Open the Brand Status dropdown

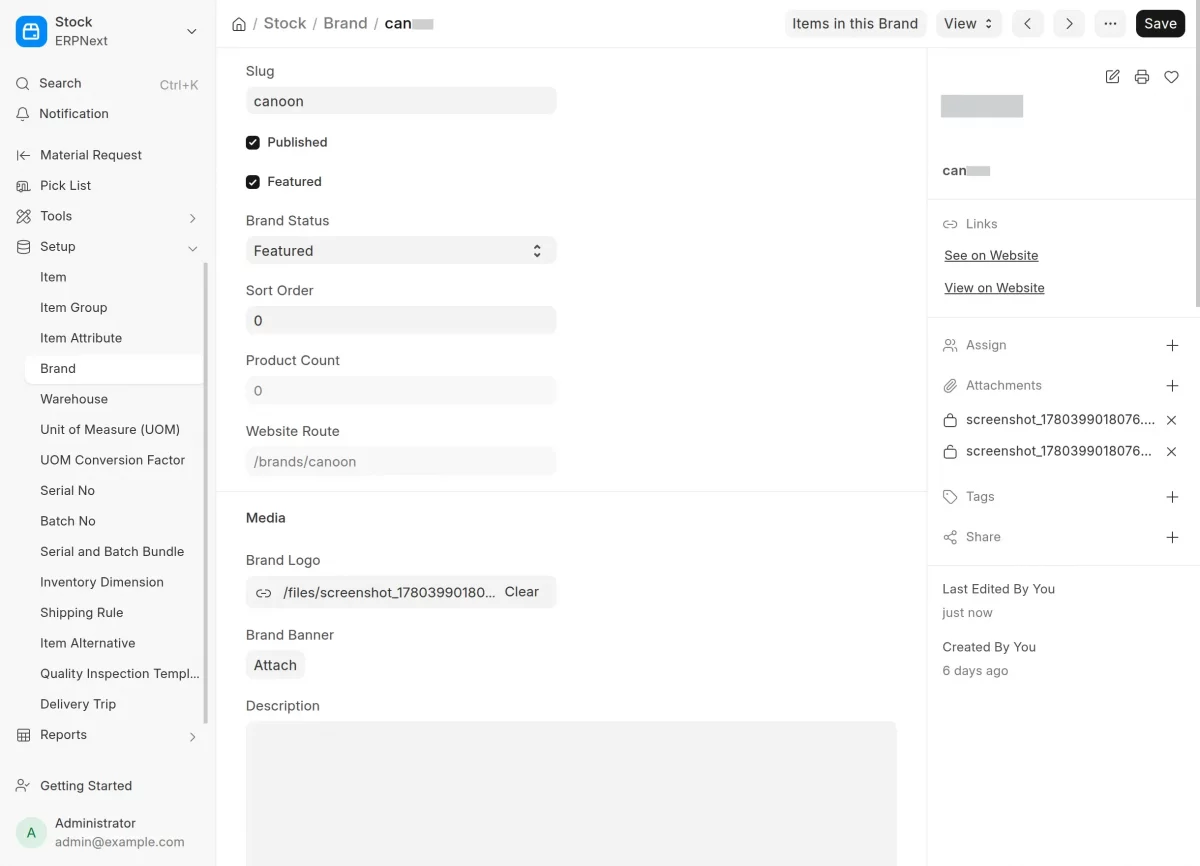coord(401,251)
